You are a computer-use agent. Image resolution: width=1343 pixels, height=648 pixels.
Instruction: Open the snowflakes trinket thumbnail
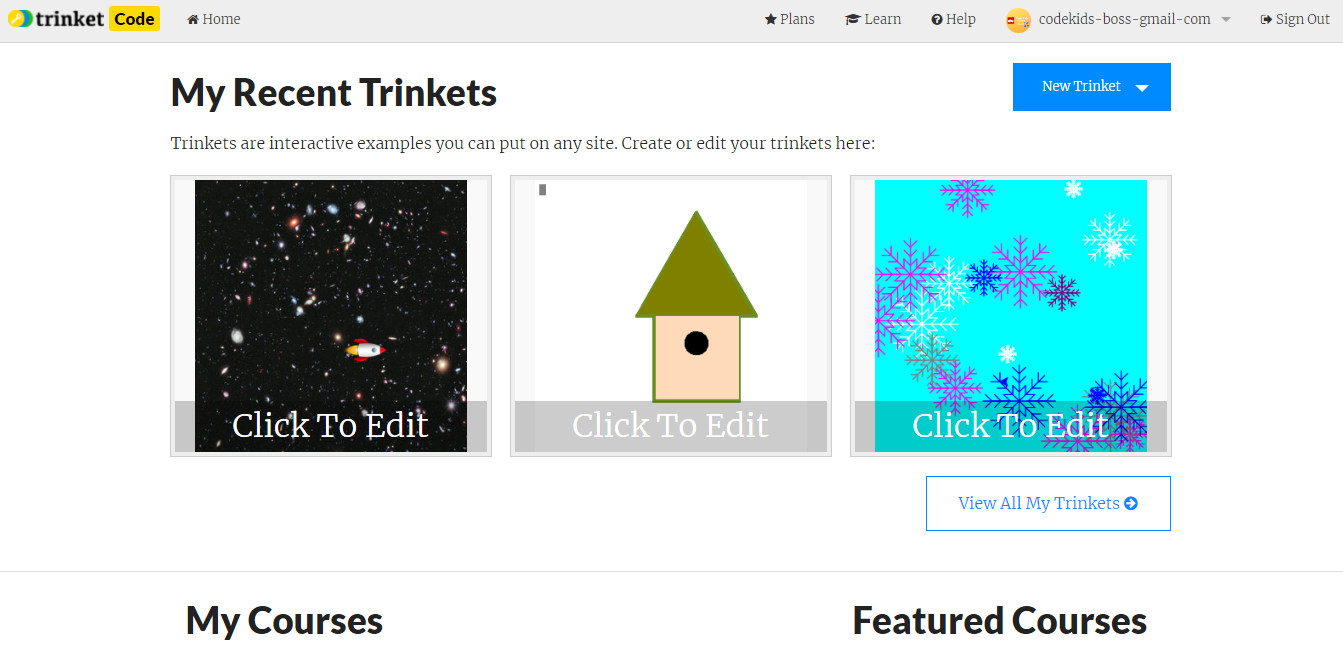[1011, 316]
